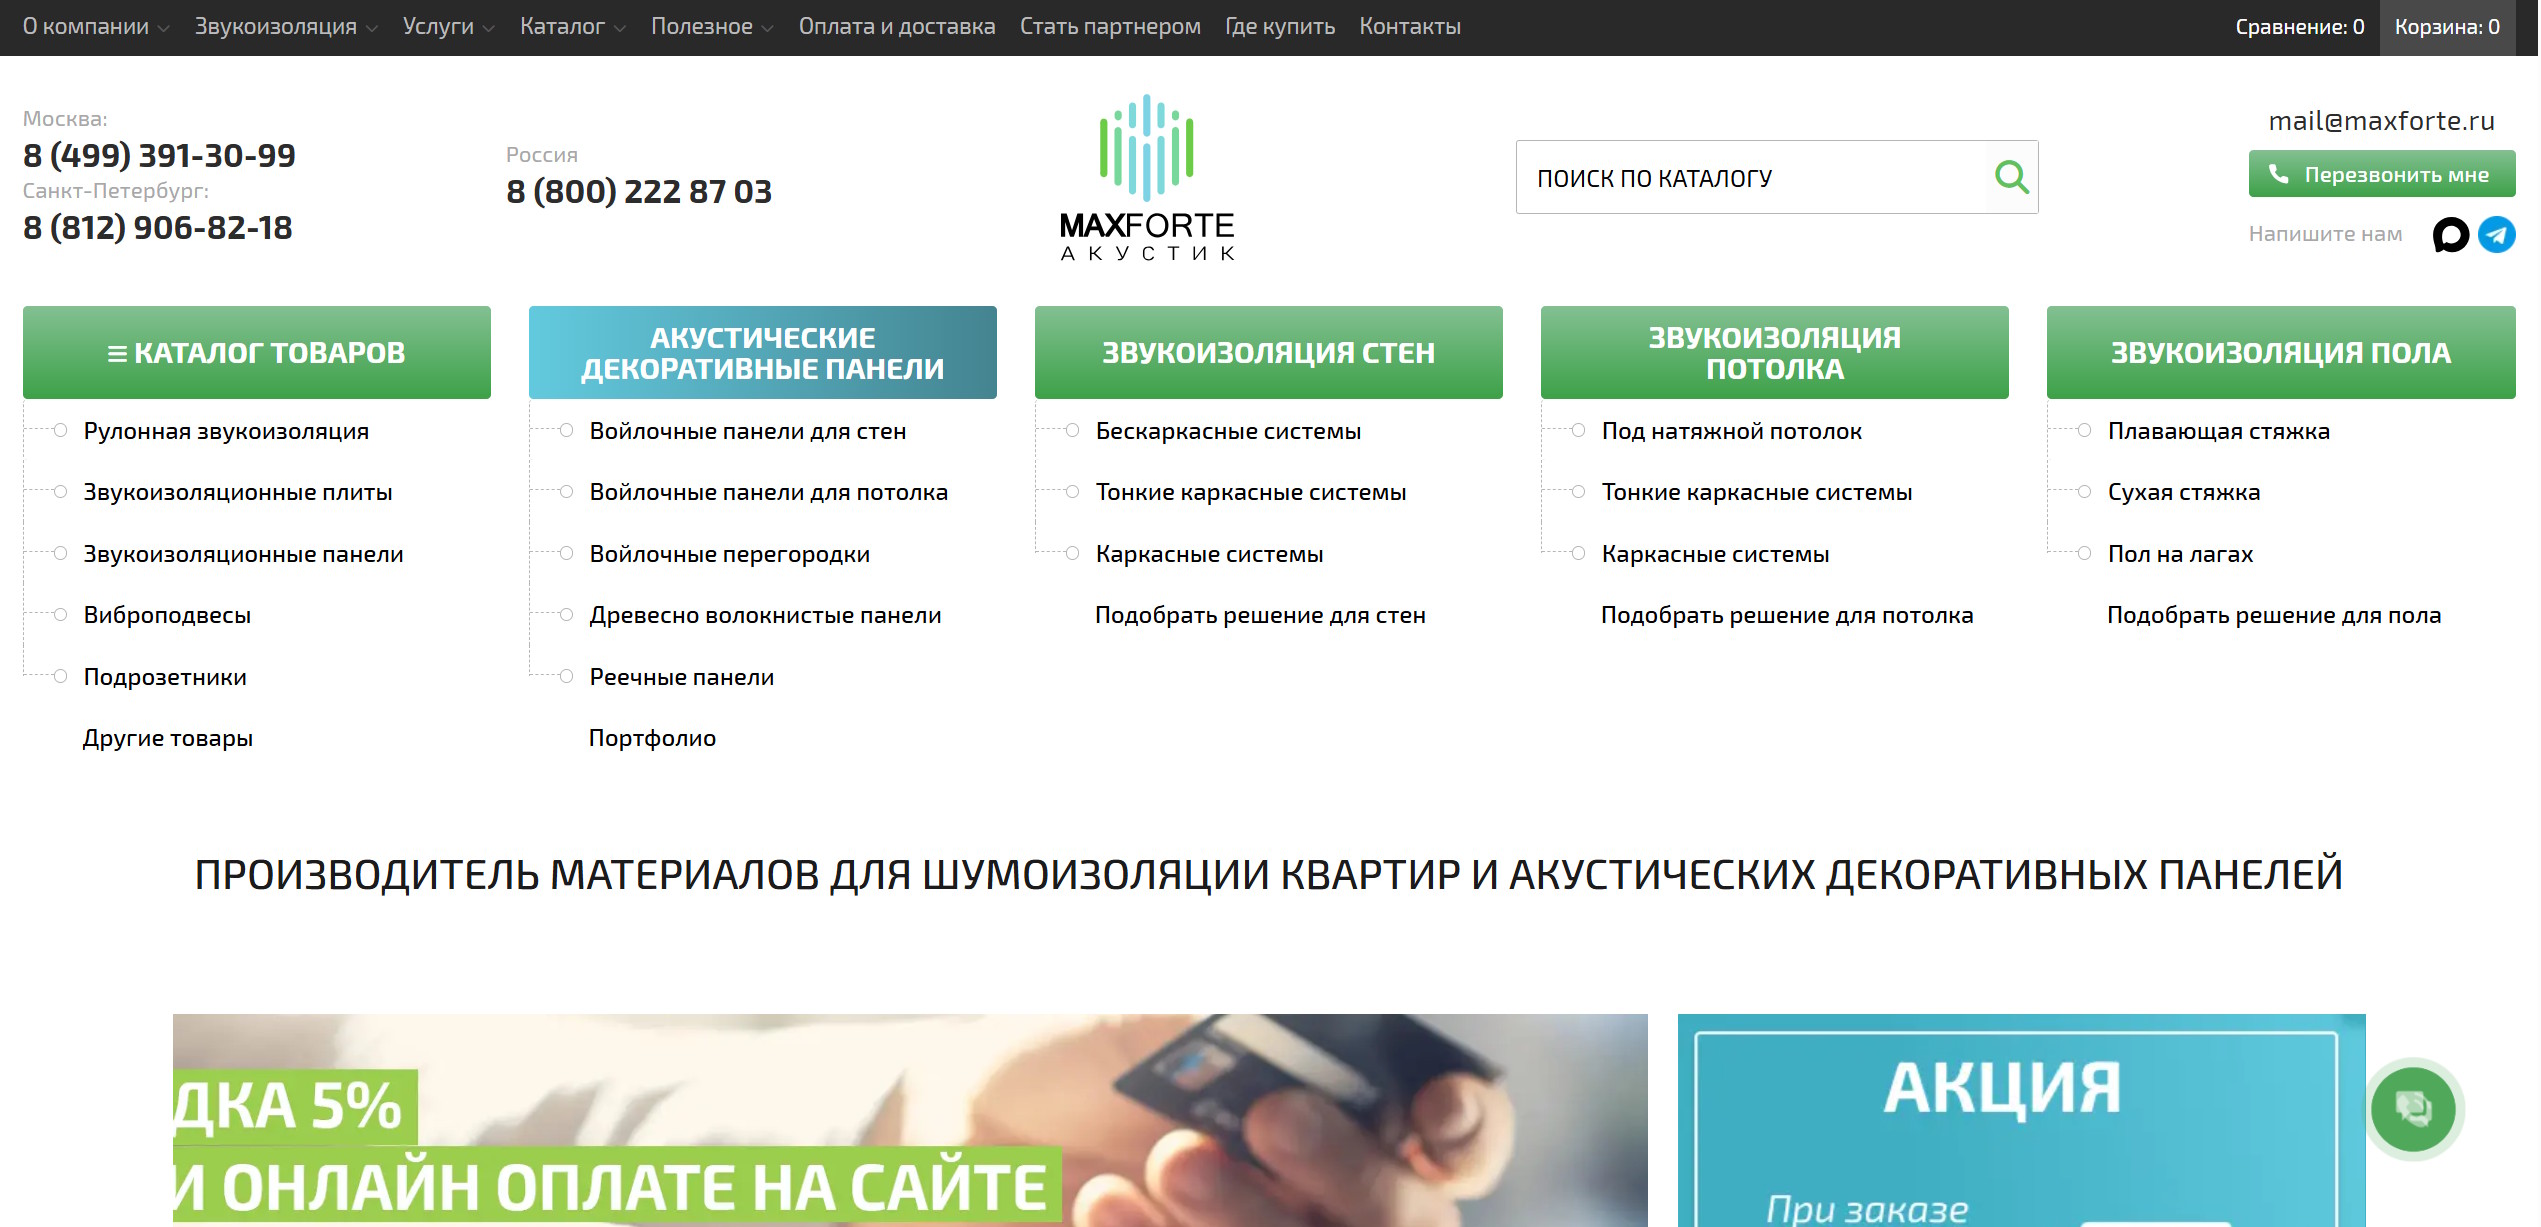This screenshot has height=1227, width=2541.
Task: Open Сравнение: 0 comparison list
Action: click(x=2300, y=27)
